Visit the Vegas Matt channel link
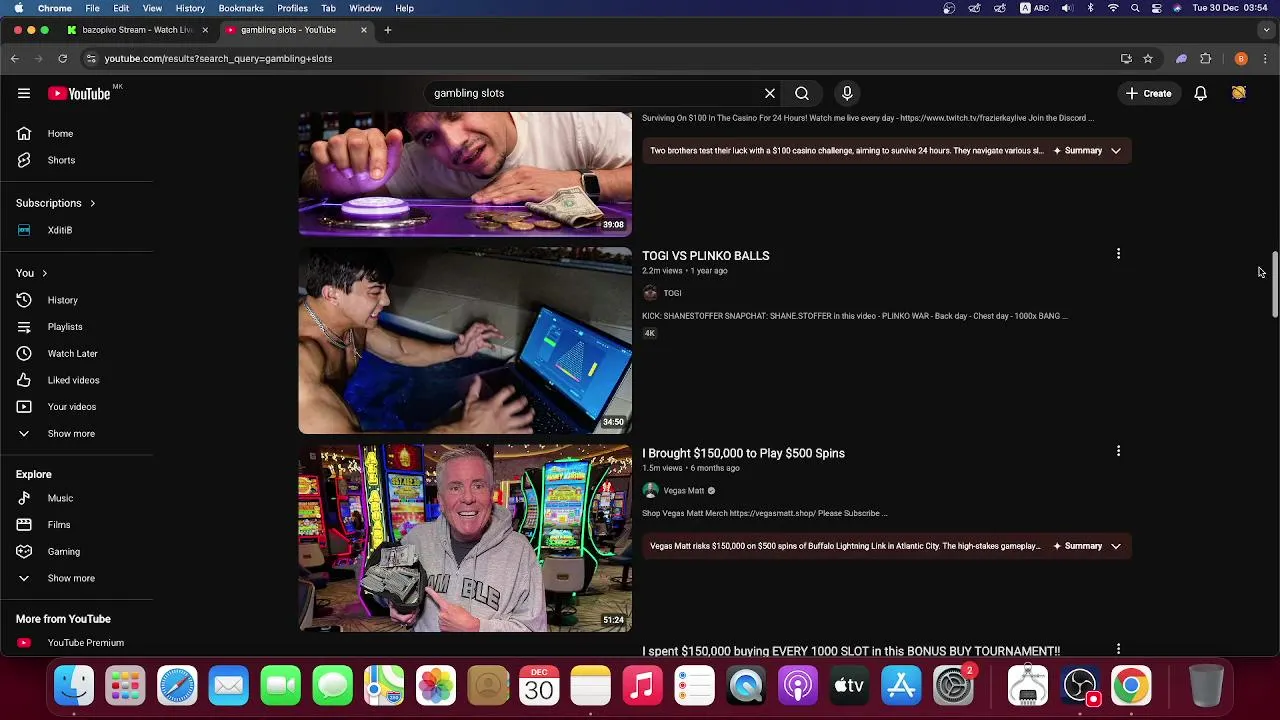Viewport: 1280px width, 720px height. point(684,491)
